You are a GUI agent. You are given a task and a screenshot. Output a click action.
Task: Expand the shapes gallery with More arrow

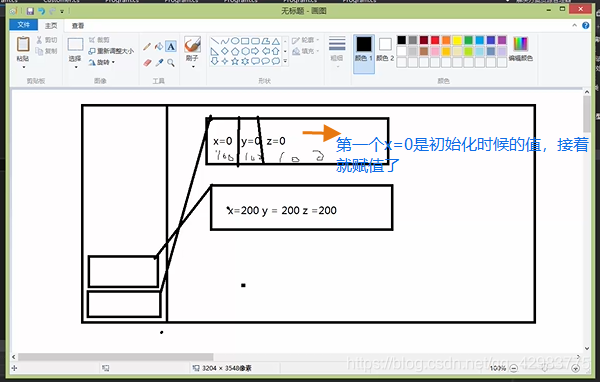tap(285, 61)
